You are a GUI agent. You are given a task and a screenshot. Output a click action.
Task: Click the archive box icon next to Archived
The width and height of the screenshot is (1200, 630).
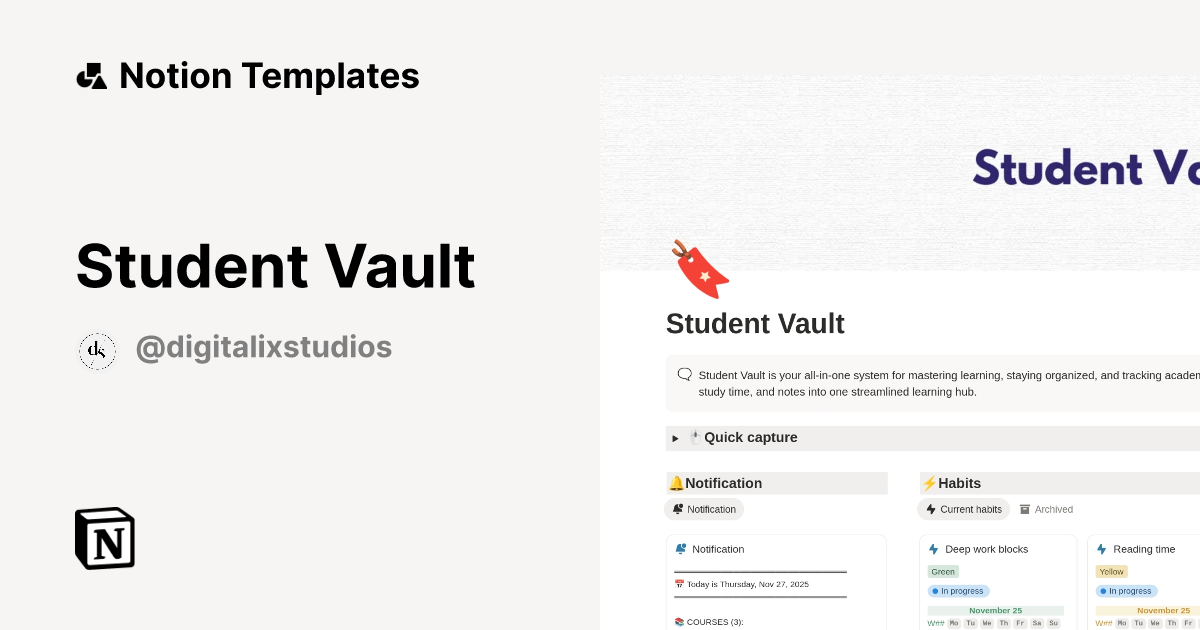click(1025, 509)
